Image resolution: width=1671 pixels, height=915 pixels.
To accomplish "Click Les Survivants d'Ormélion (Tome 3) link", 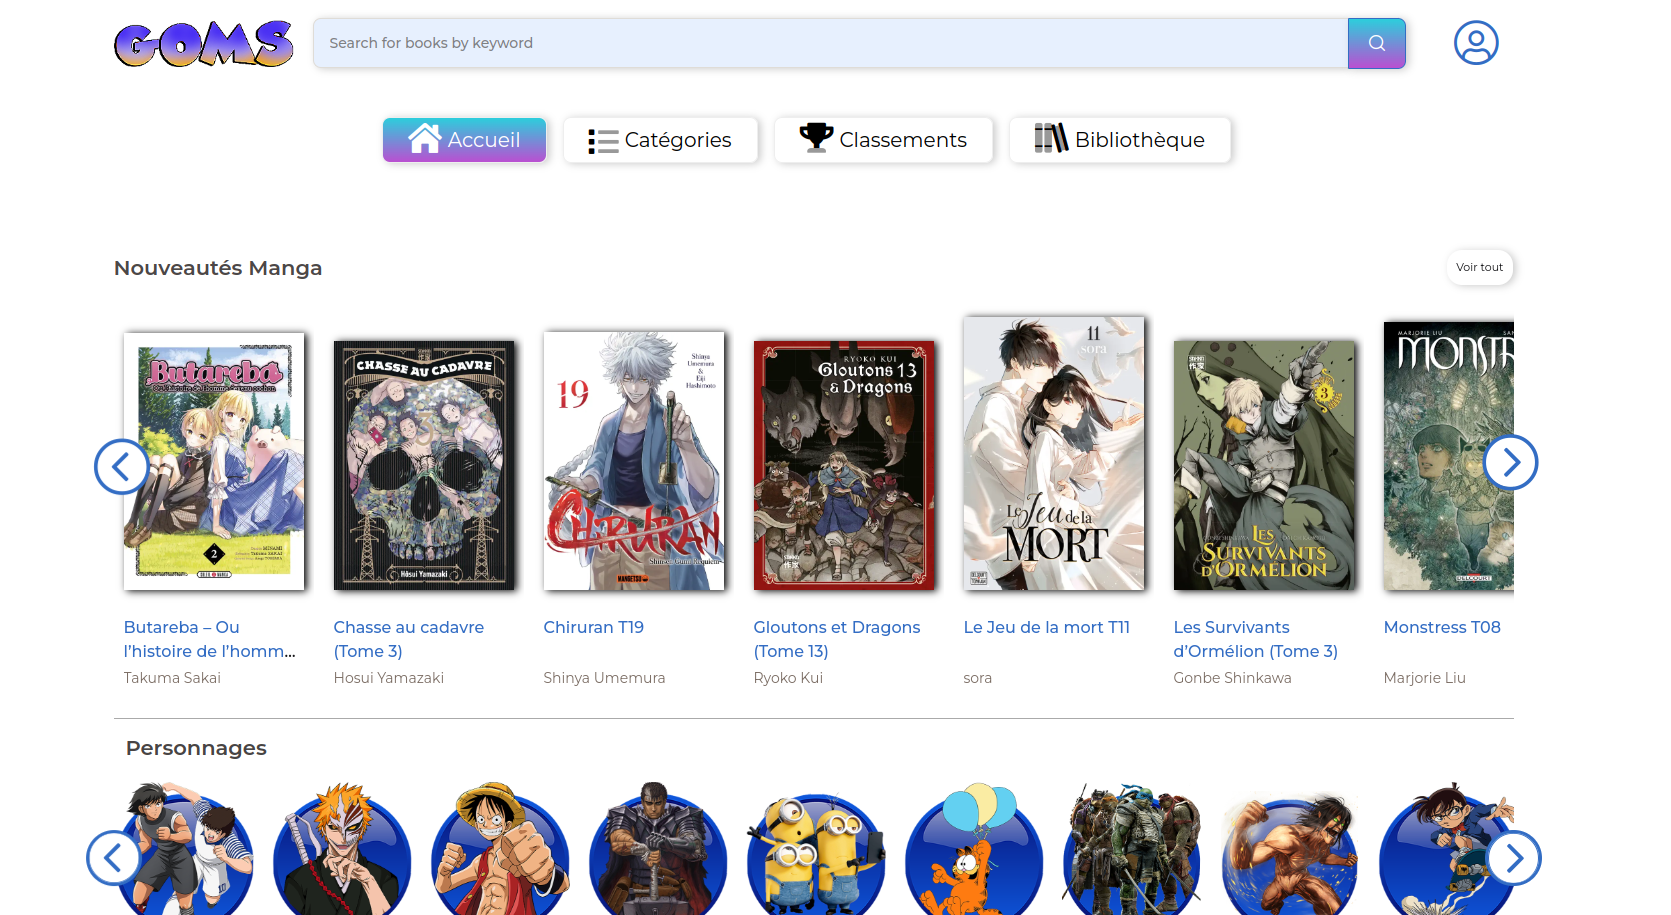I will coord(1256,639).
